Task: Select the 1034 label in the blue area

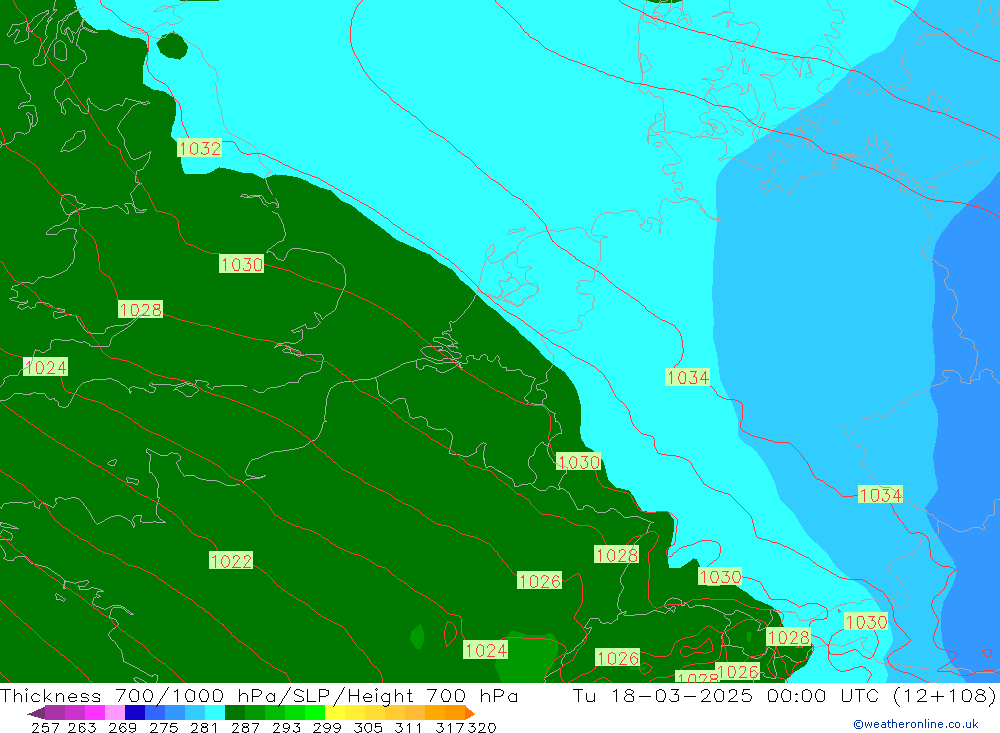Action: click(880, 494)
